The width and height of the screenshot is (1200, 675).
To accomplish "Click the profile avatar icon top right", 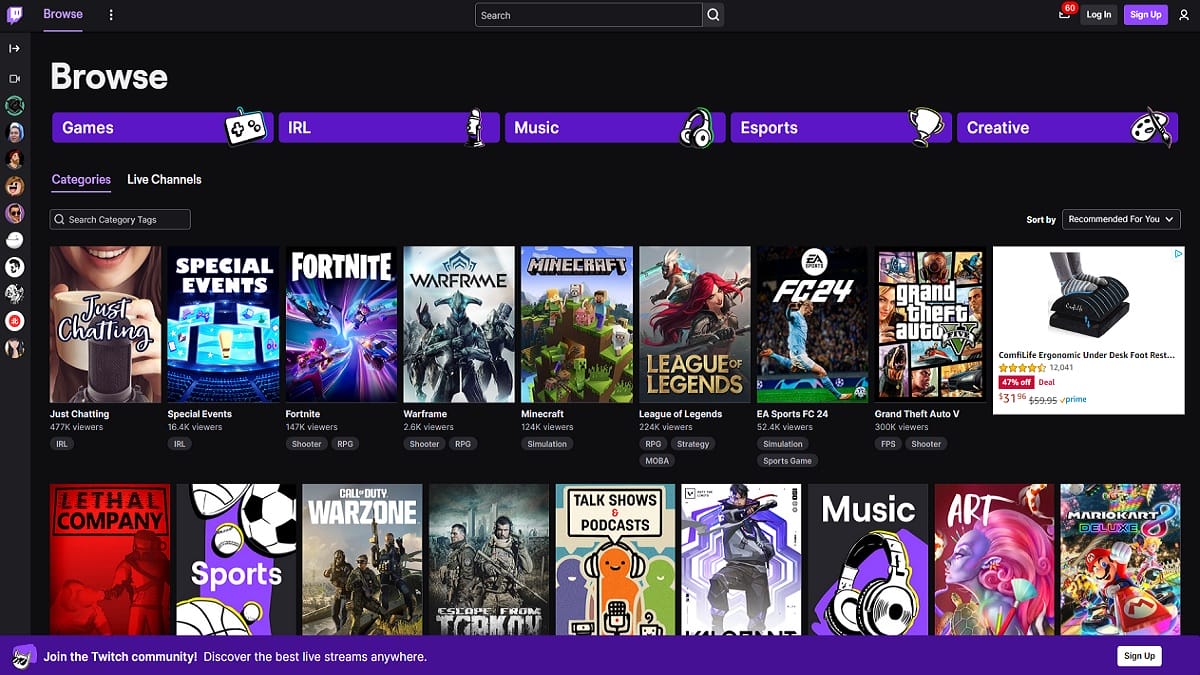I will pos(1184,14).
